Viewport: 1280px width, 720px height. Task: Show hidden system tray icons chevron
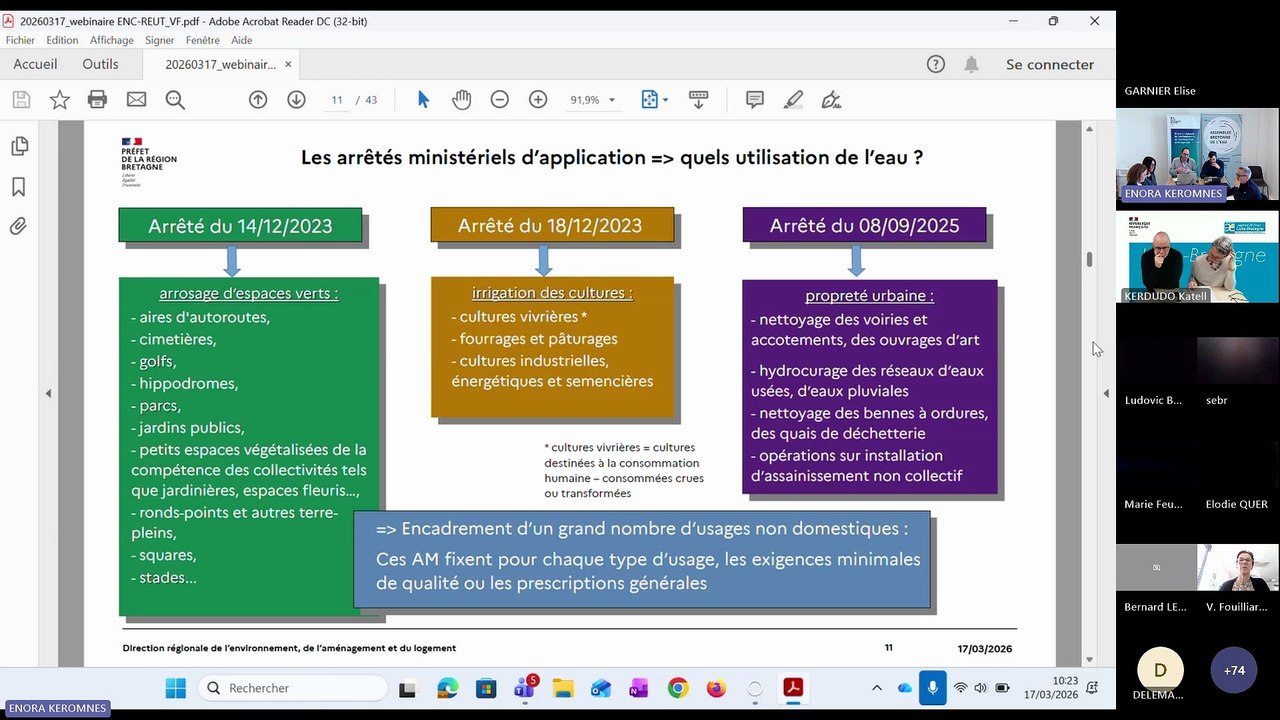click(877, 688)
